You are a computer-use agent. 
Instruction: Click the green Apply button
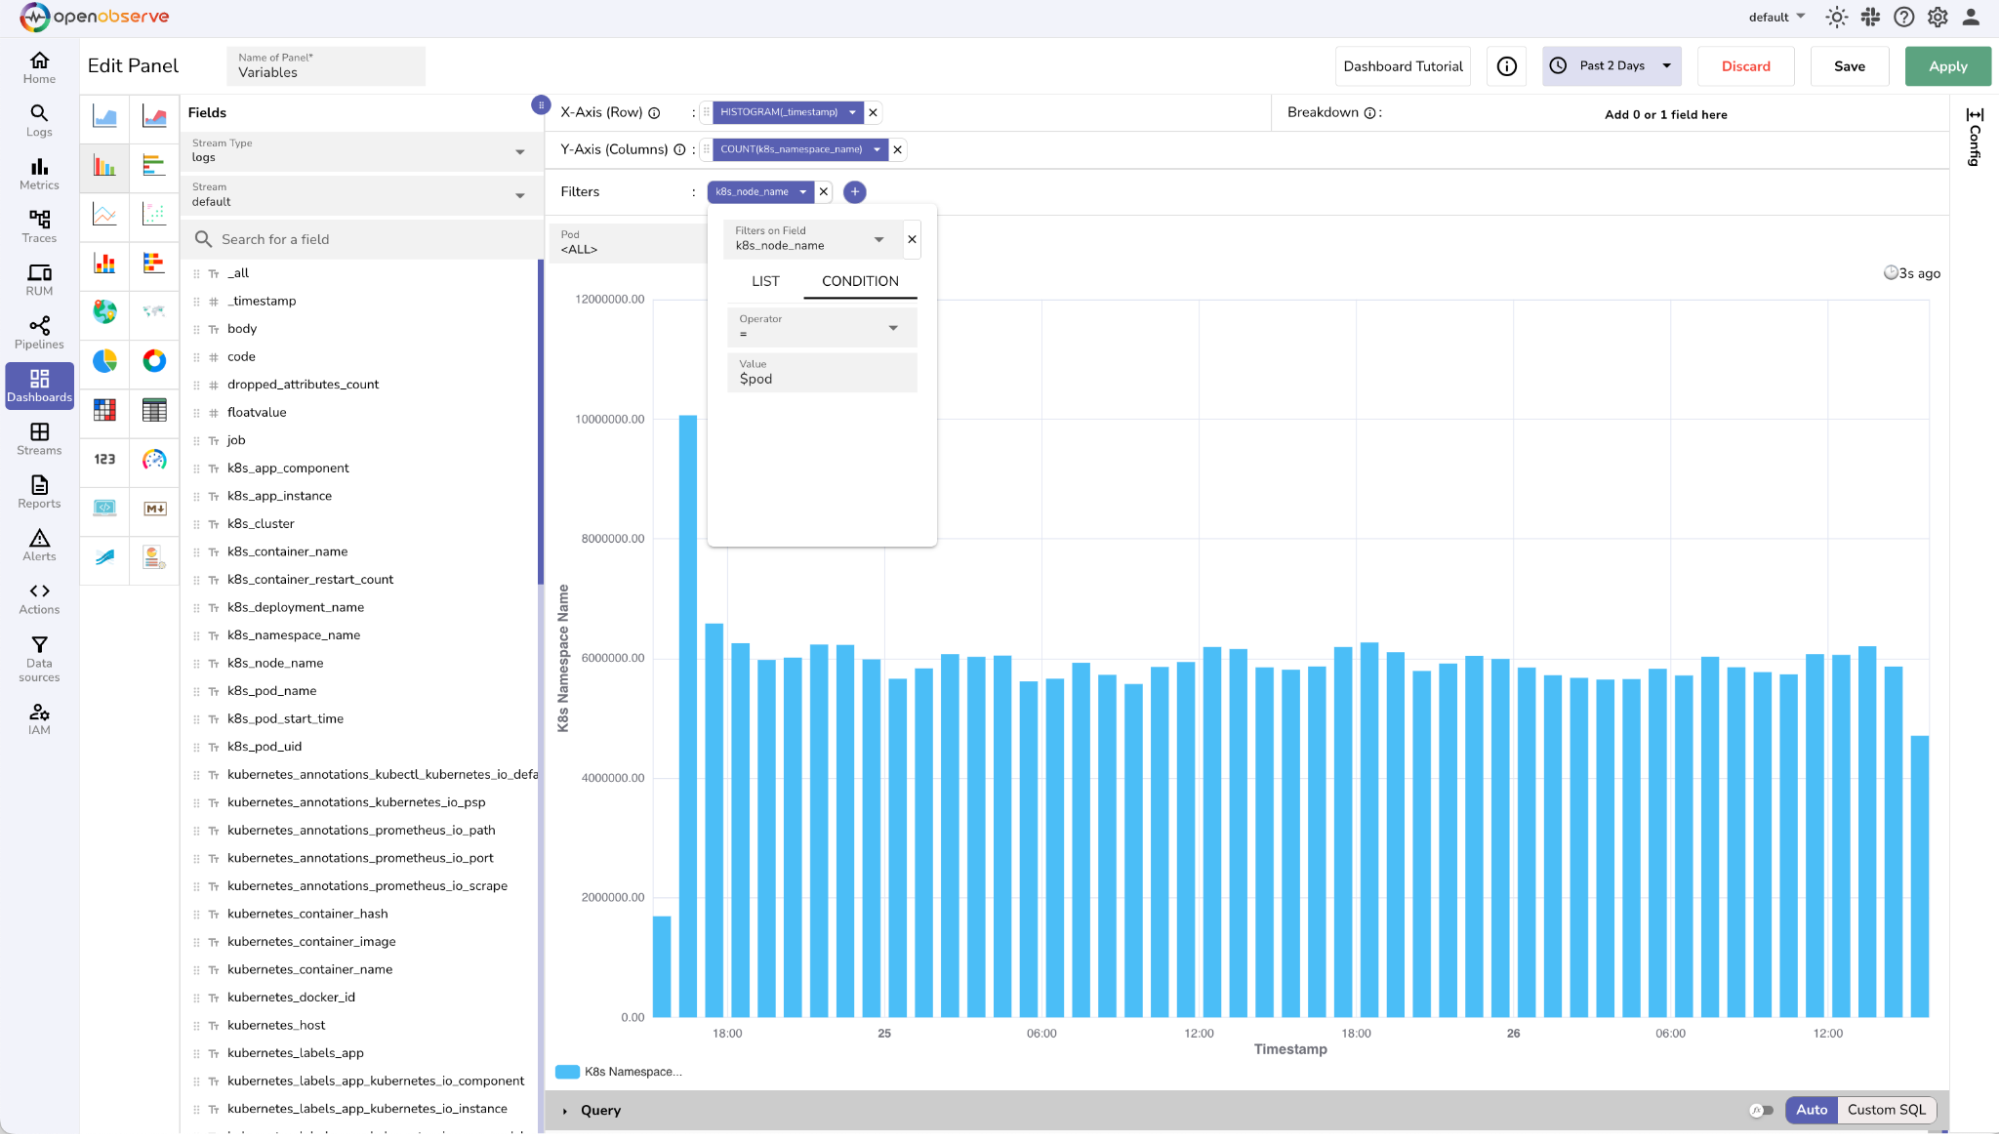click(x=1946, y=66)
